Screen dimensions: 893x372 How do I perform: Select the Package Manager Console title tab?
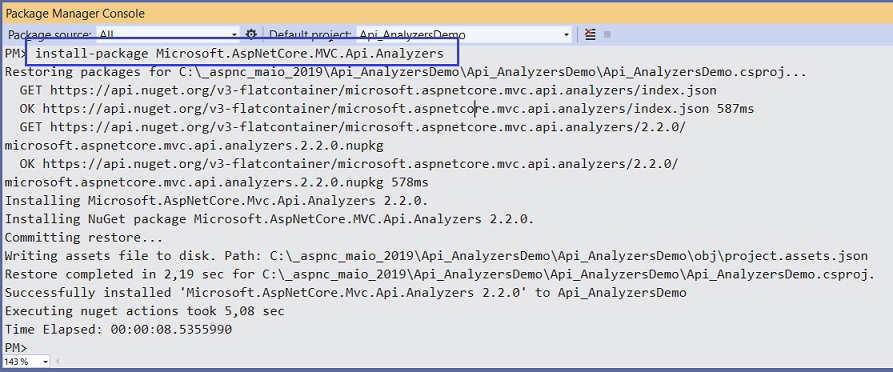pyautogui.click(x=75, y=13)
